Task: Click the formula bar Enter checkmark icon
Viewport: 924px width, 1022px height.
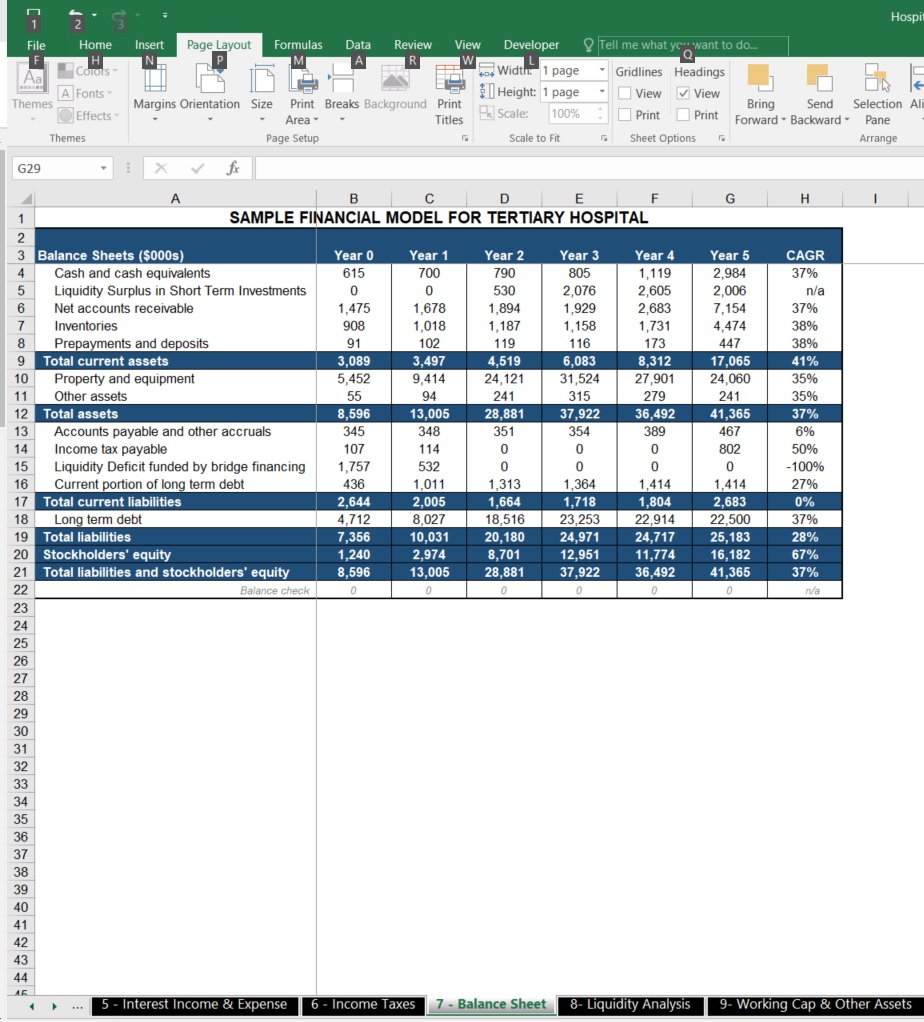Action: 197,168
